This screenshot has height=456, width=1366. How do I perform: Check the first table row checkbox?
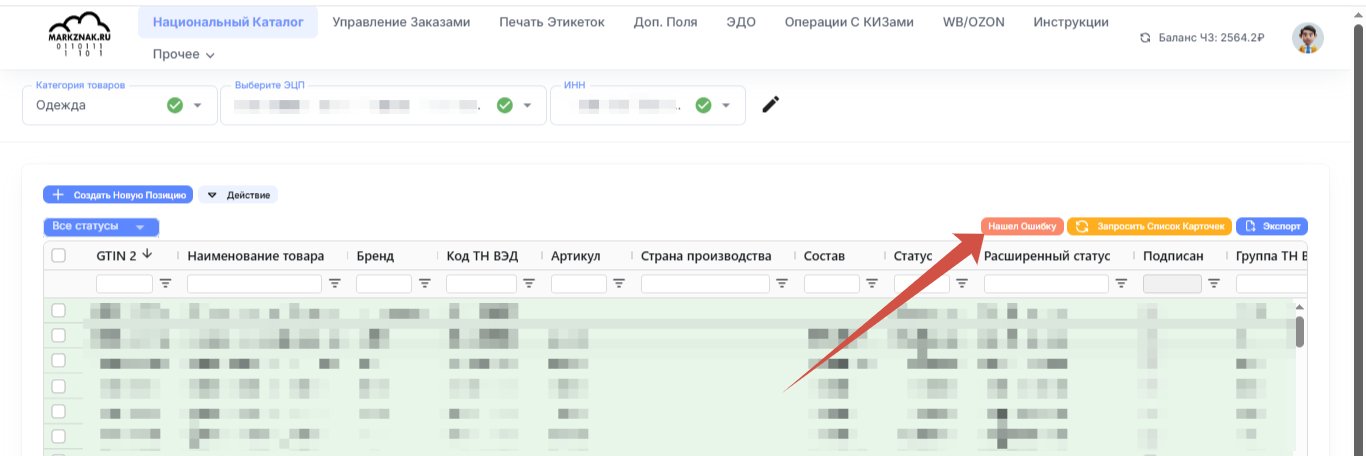click(x=59, y=311)
